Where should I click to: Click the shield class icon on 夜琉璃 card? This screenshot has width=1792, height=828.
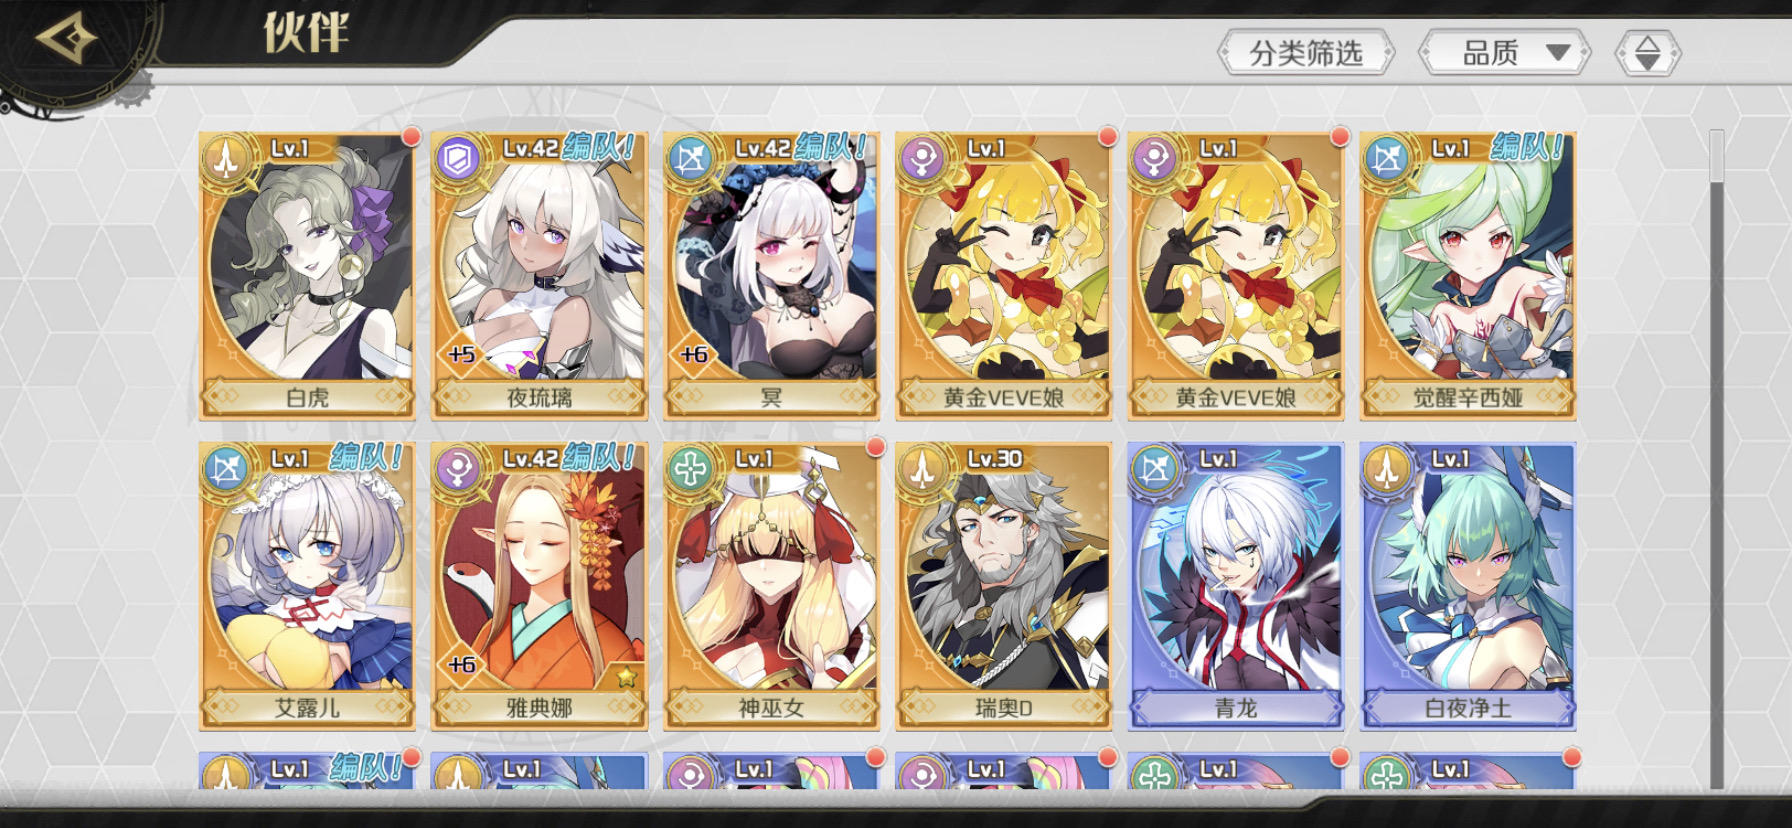tap(459, 158)
